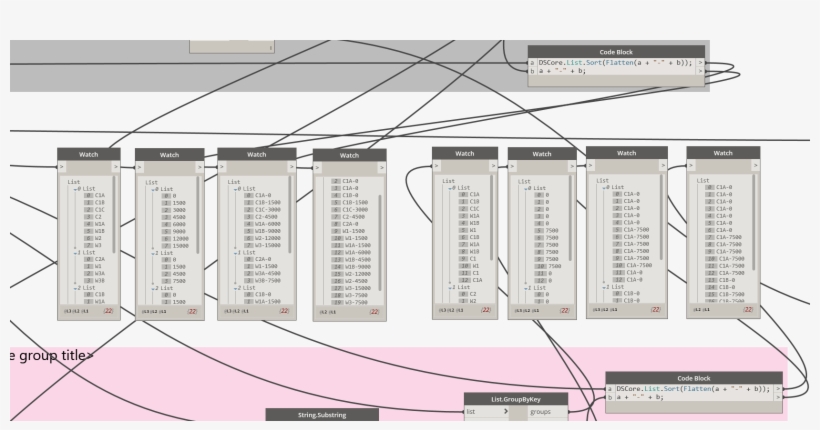
Task: Click input port 'b' of the upper Code Block
Action: point(532,71)
